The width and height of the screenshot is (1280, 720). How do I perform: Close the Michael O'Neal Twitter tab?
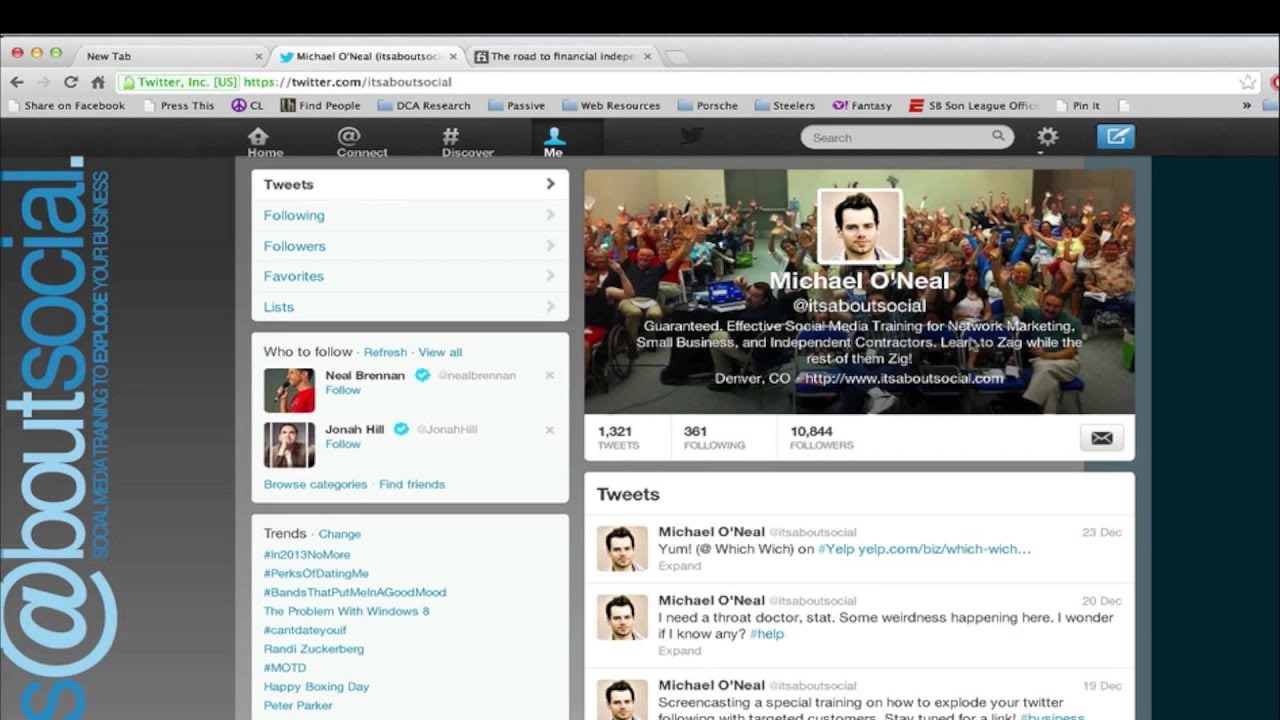point(453,57)
